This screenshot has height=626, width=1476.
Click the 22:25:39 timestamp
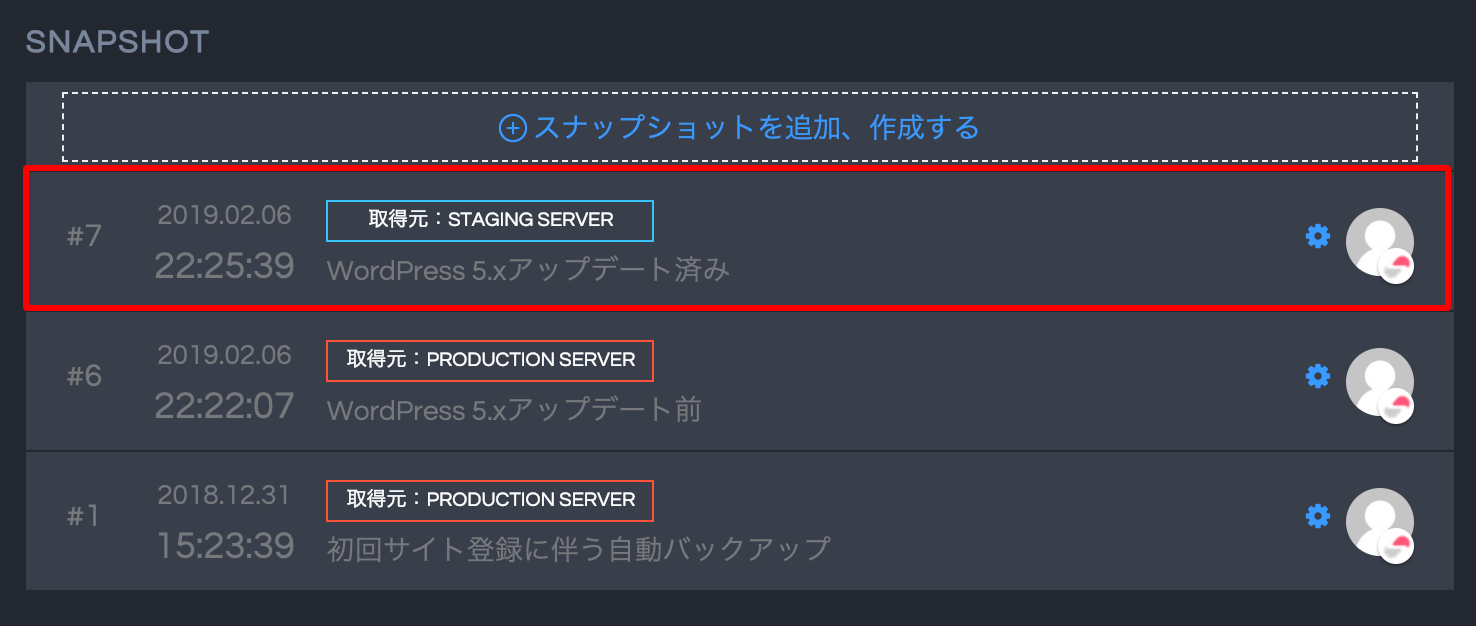224,266
